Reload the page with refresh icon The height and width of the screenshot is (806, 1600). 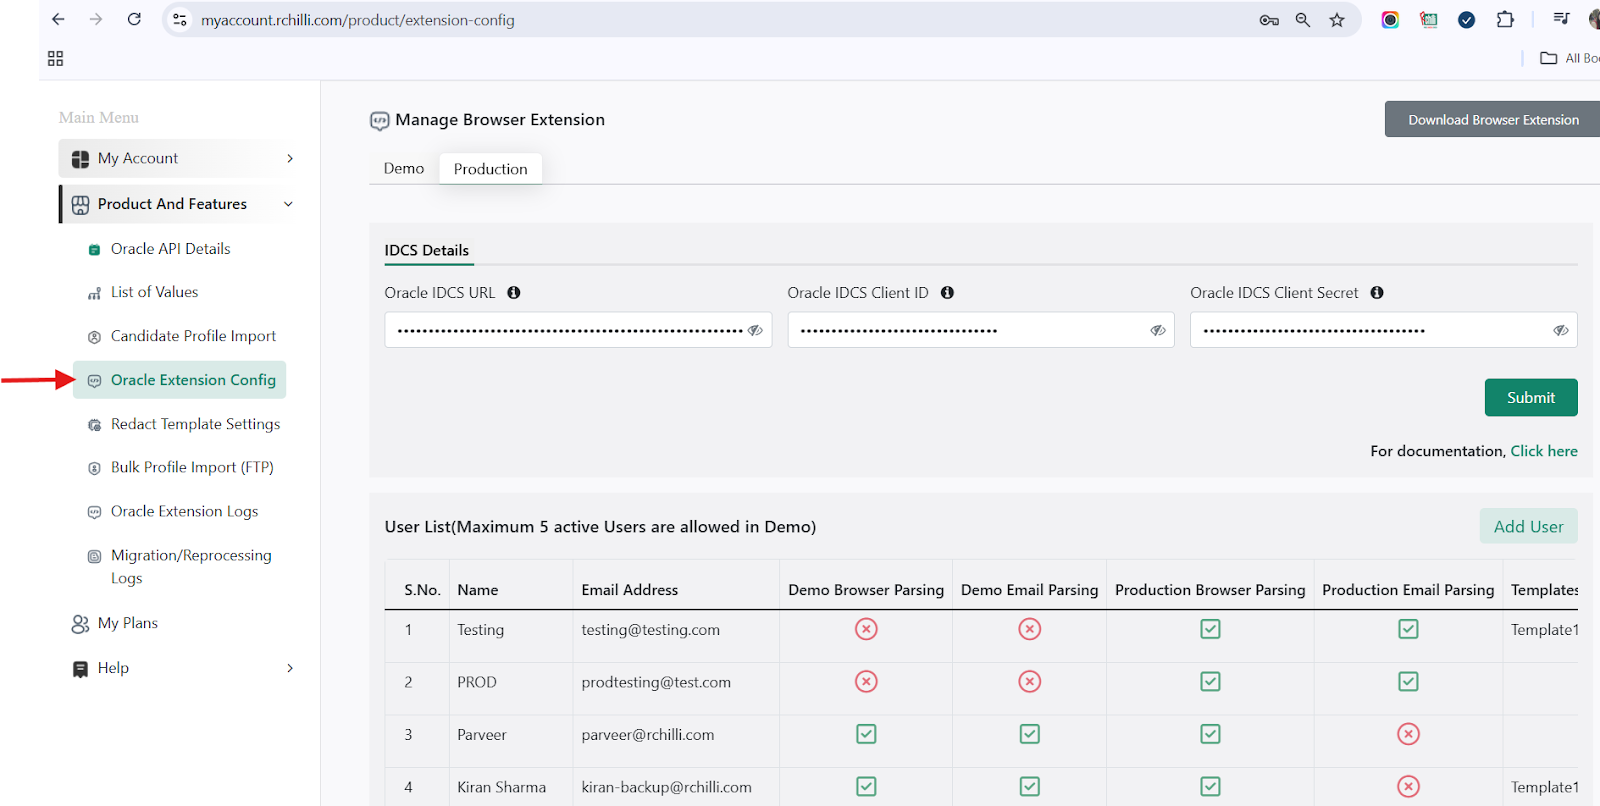click(x=134, y=19)
